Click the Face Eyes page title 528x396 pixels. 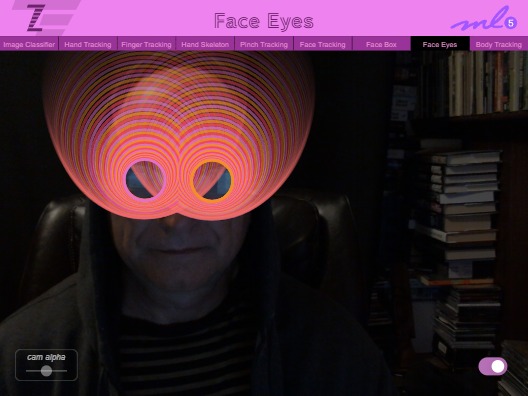[x=264, y=21]
